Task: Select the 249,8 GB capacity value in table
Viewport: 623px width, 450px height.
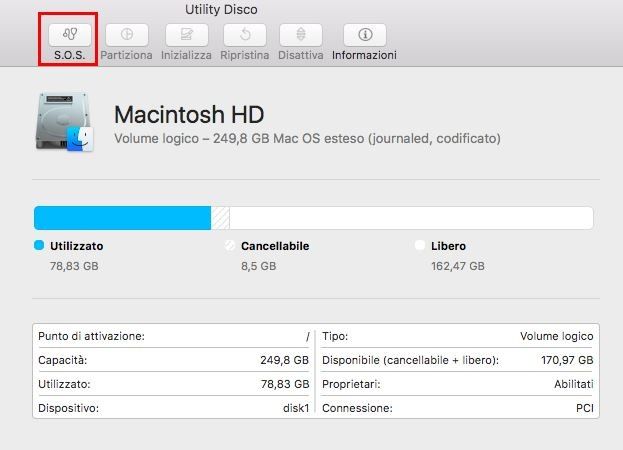Action: pyautogui.click(x=284, y=360)
